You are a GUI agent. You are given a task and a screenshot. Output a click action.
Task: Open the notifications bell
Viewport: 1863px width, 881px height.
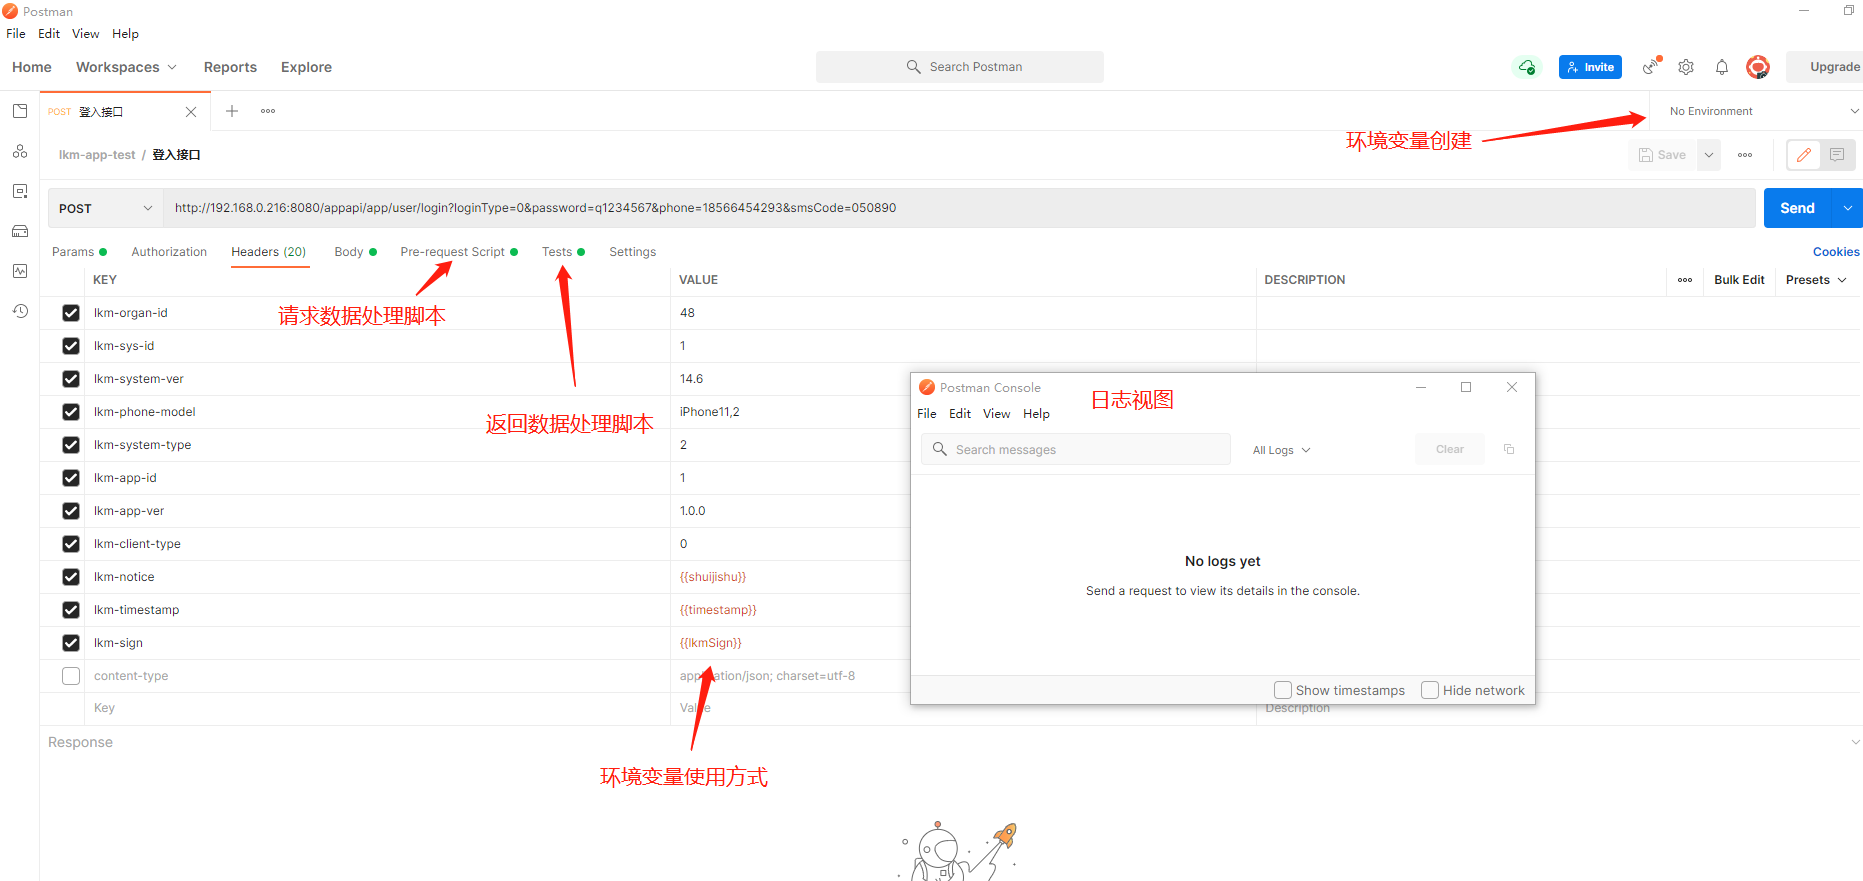(x=1722, y=67)
